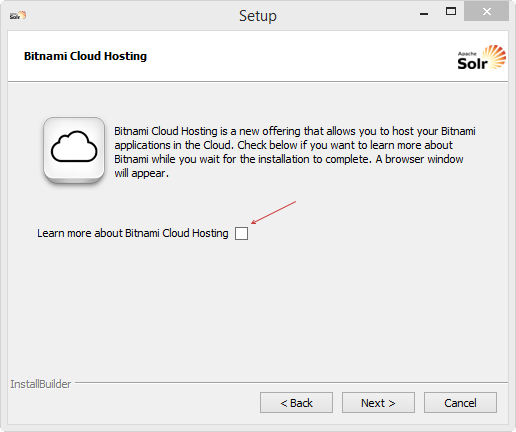Click the Solr icon in the title bar
516x432 pixels.
(x=18, y=15)
